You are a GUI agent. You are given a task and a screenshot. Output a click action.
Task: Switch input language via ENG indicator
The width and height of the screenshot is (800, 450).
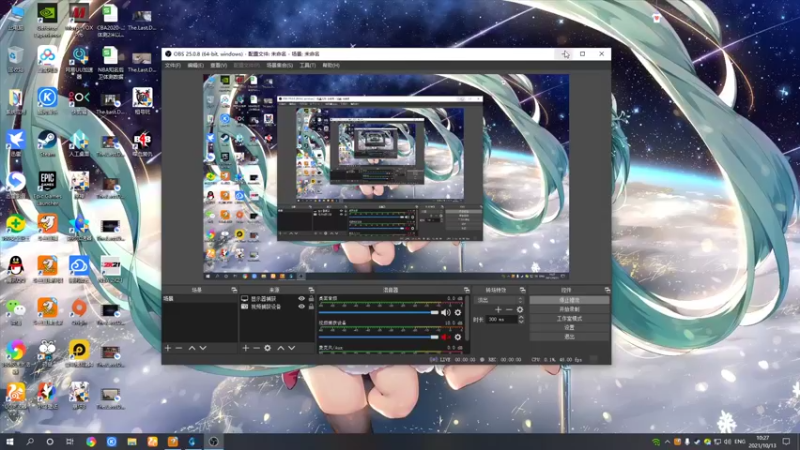click(x=740, y=442)
